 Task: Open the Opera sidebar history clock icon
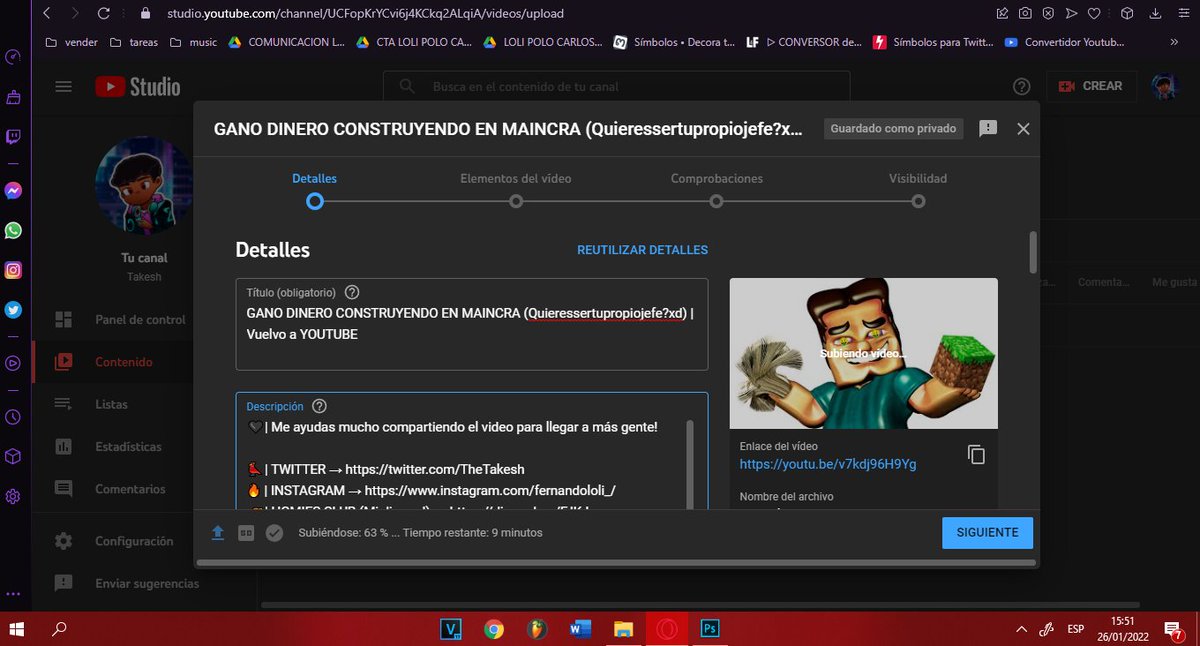point(13,416)
